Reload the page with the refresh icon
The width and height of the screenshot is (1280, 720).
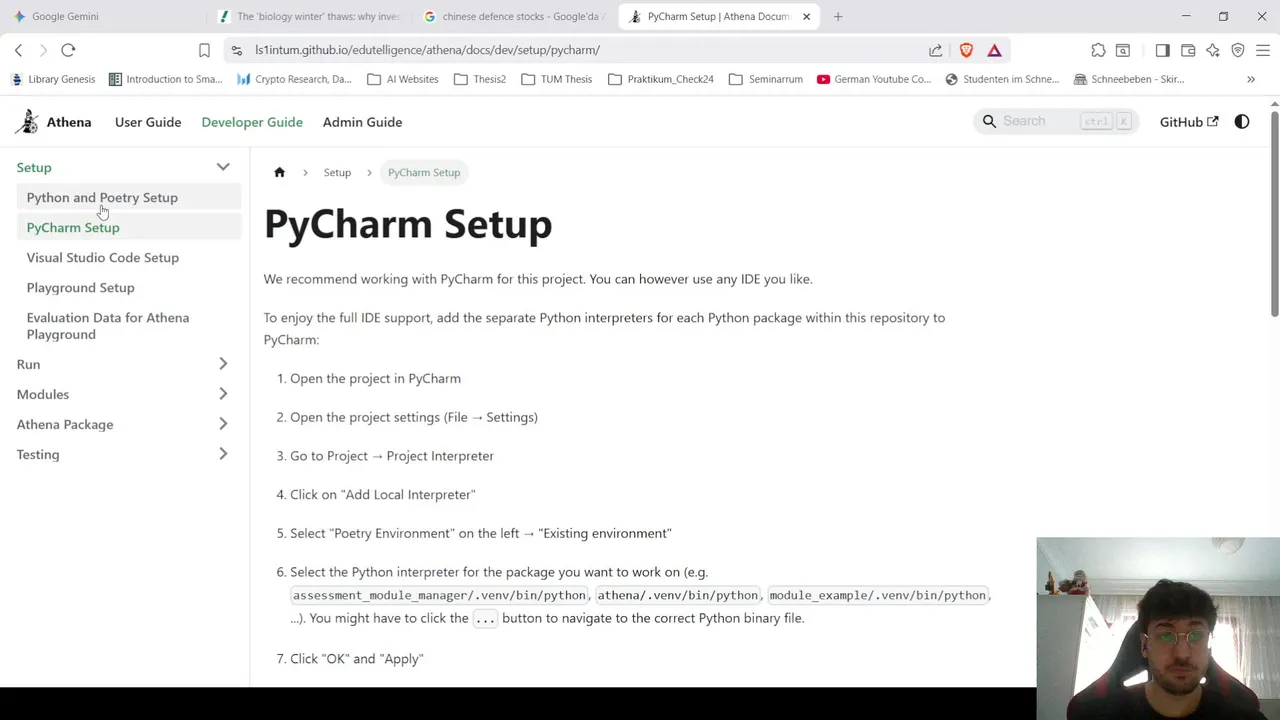(x=68, y=50)
